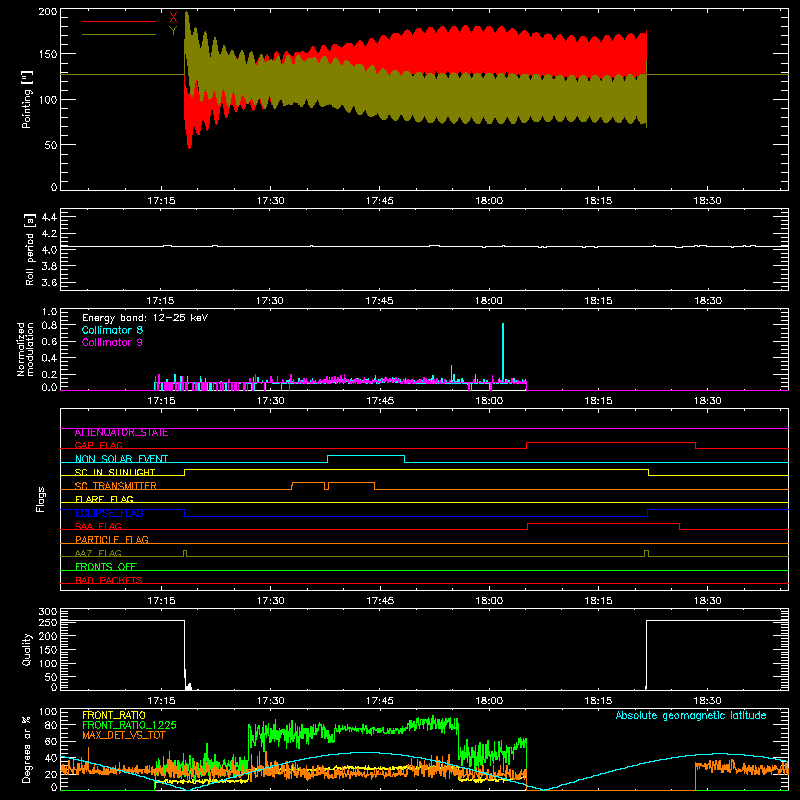Select the yellow FRONT_RATIO legend entry
800x800 pixels.
point(114,715)
